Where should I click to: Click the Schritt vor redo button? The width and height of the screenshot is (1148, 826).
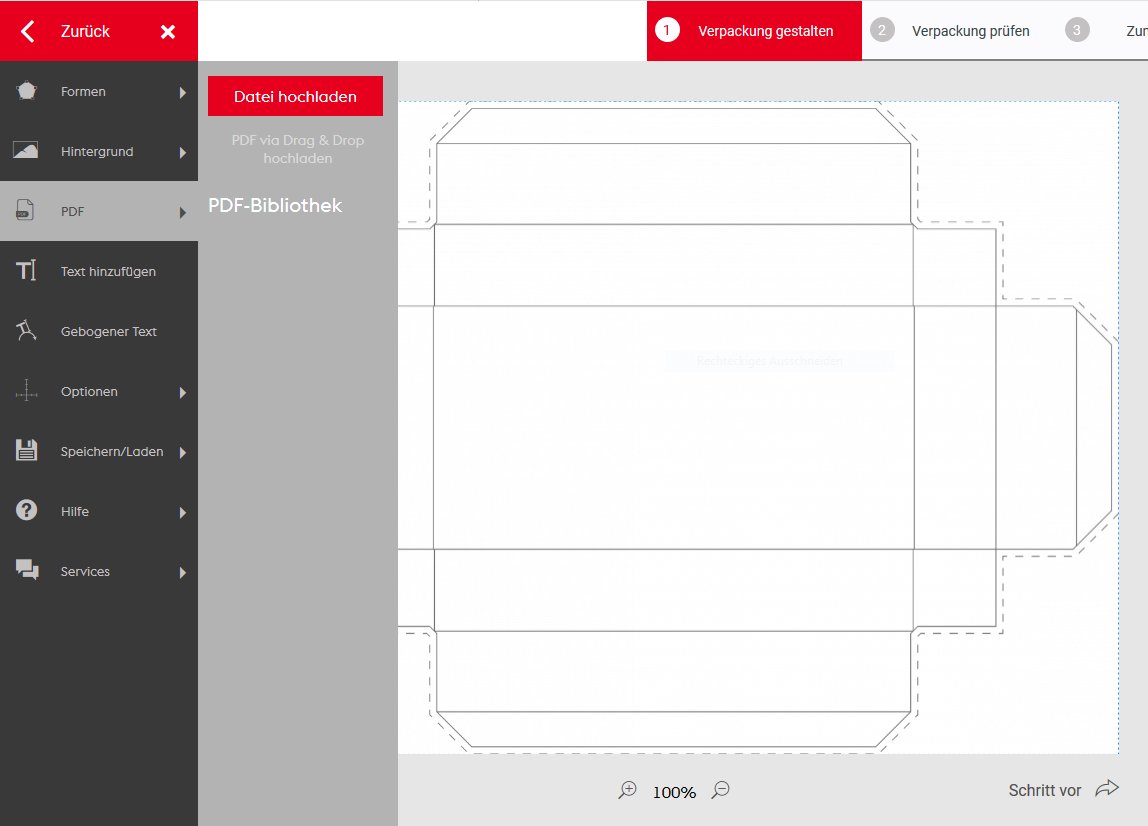coord(1063,790)
